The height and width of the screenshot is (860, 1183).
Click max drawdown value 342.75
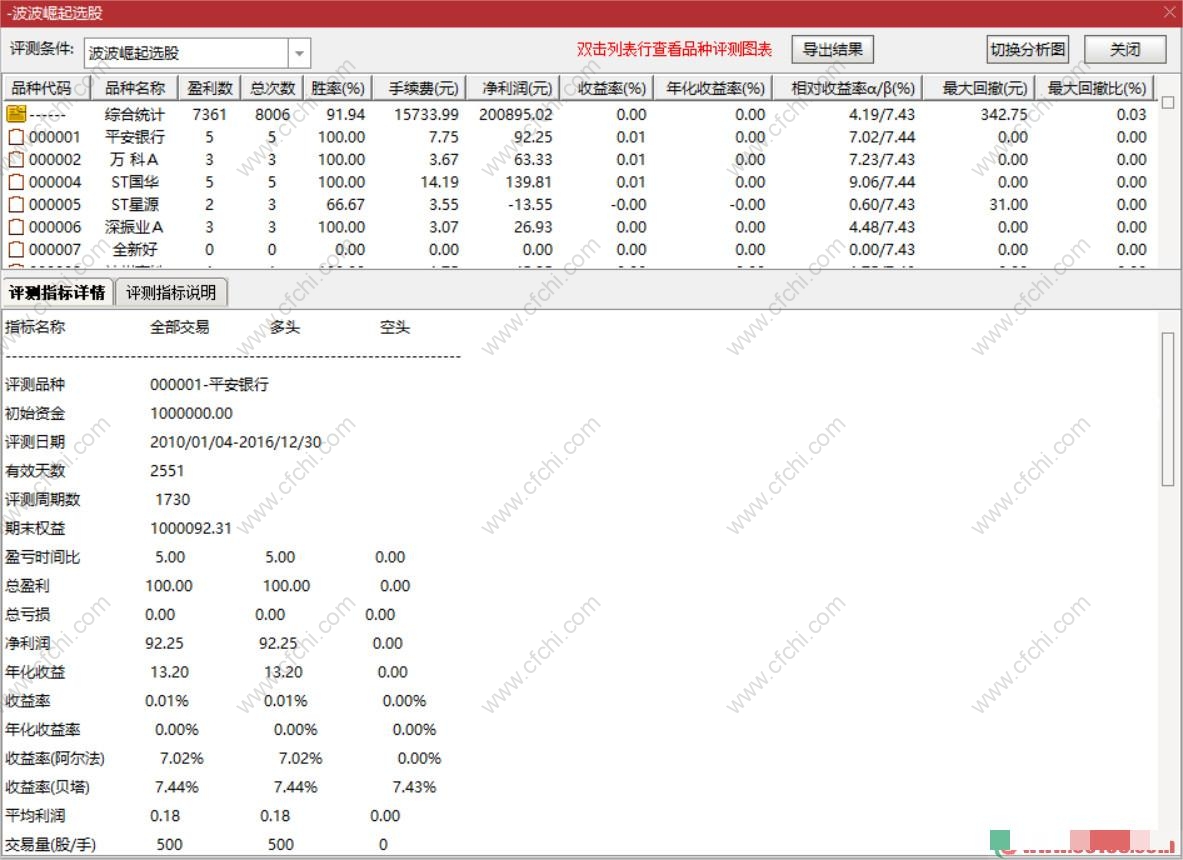[1004, 114]
